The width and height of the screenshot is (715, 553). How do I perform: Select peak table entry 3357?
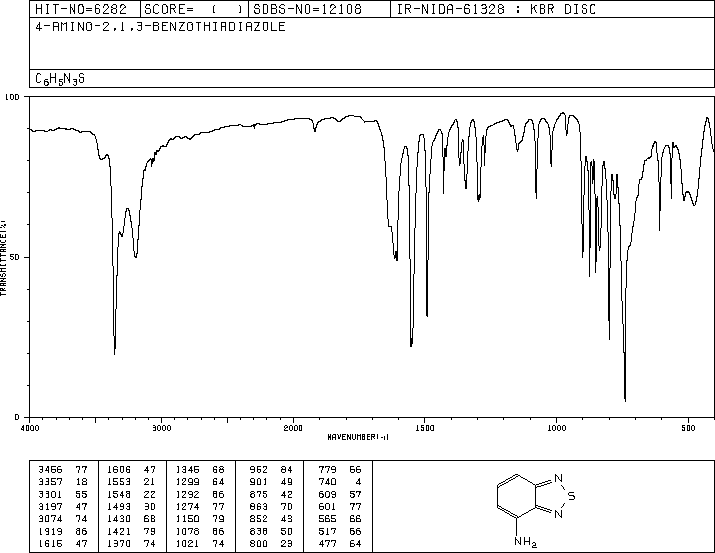(63, 482)
